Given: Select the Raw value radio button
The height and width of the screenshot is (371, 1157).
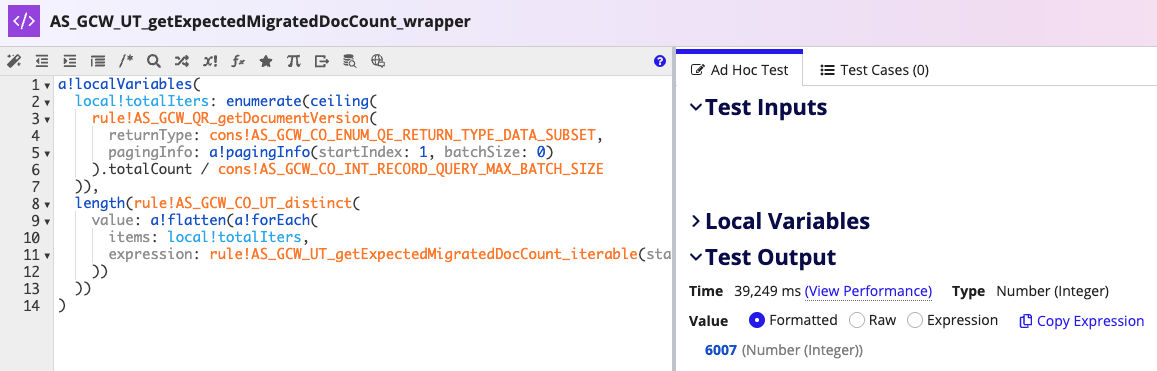Looking at the screenshot, I should (x=857, y=320).
